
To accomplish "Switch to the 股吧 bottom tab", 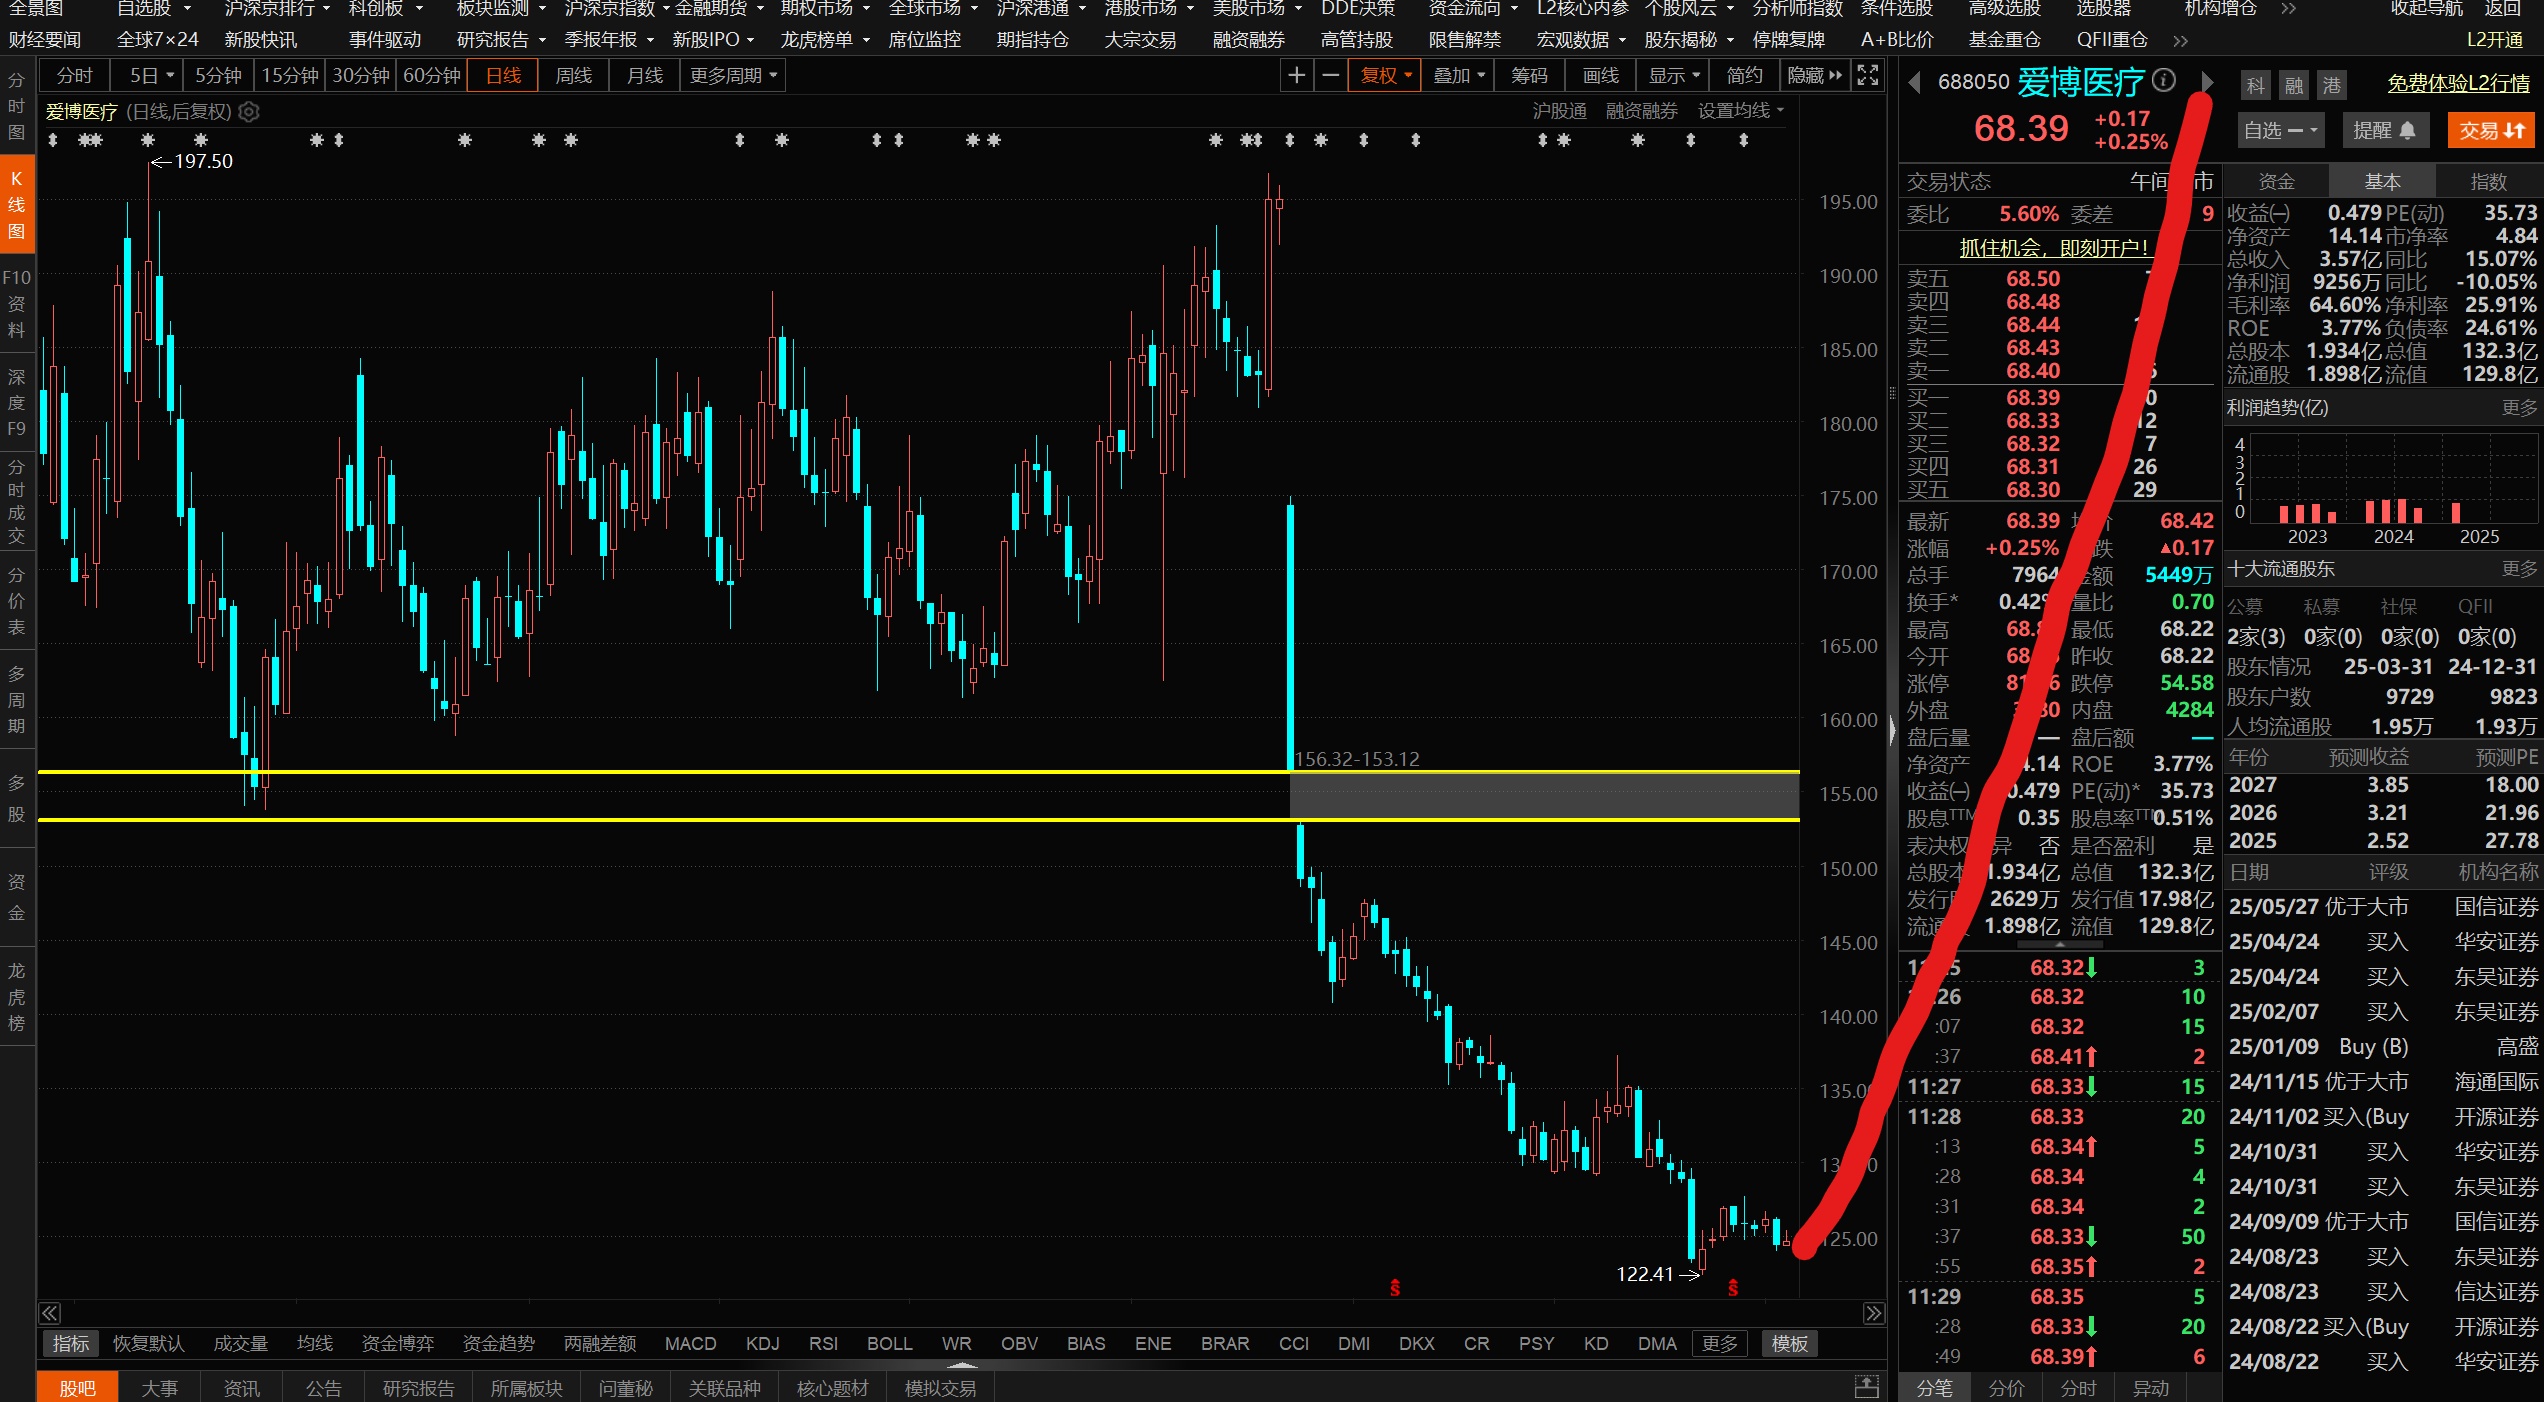I will pos(77,1388).
